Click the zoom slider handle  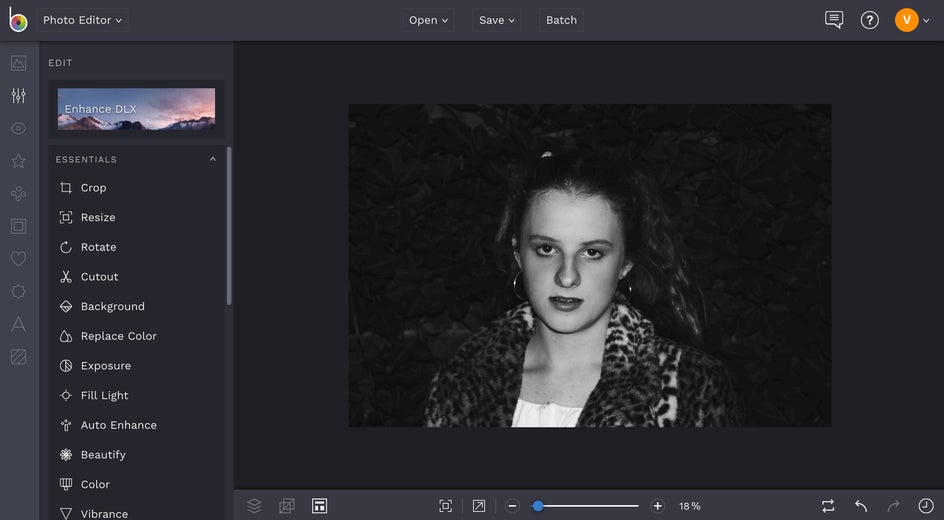538,506
